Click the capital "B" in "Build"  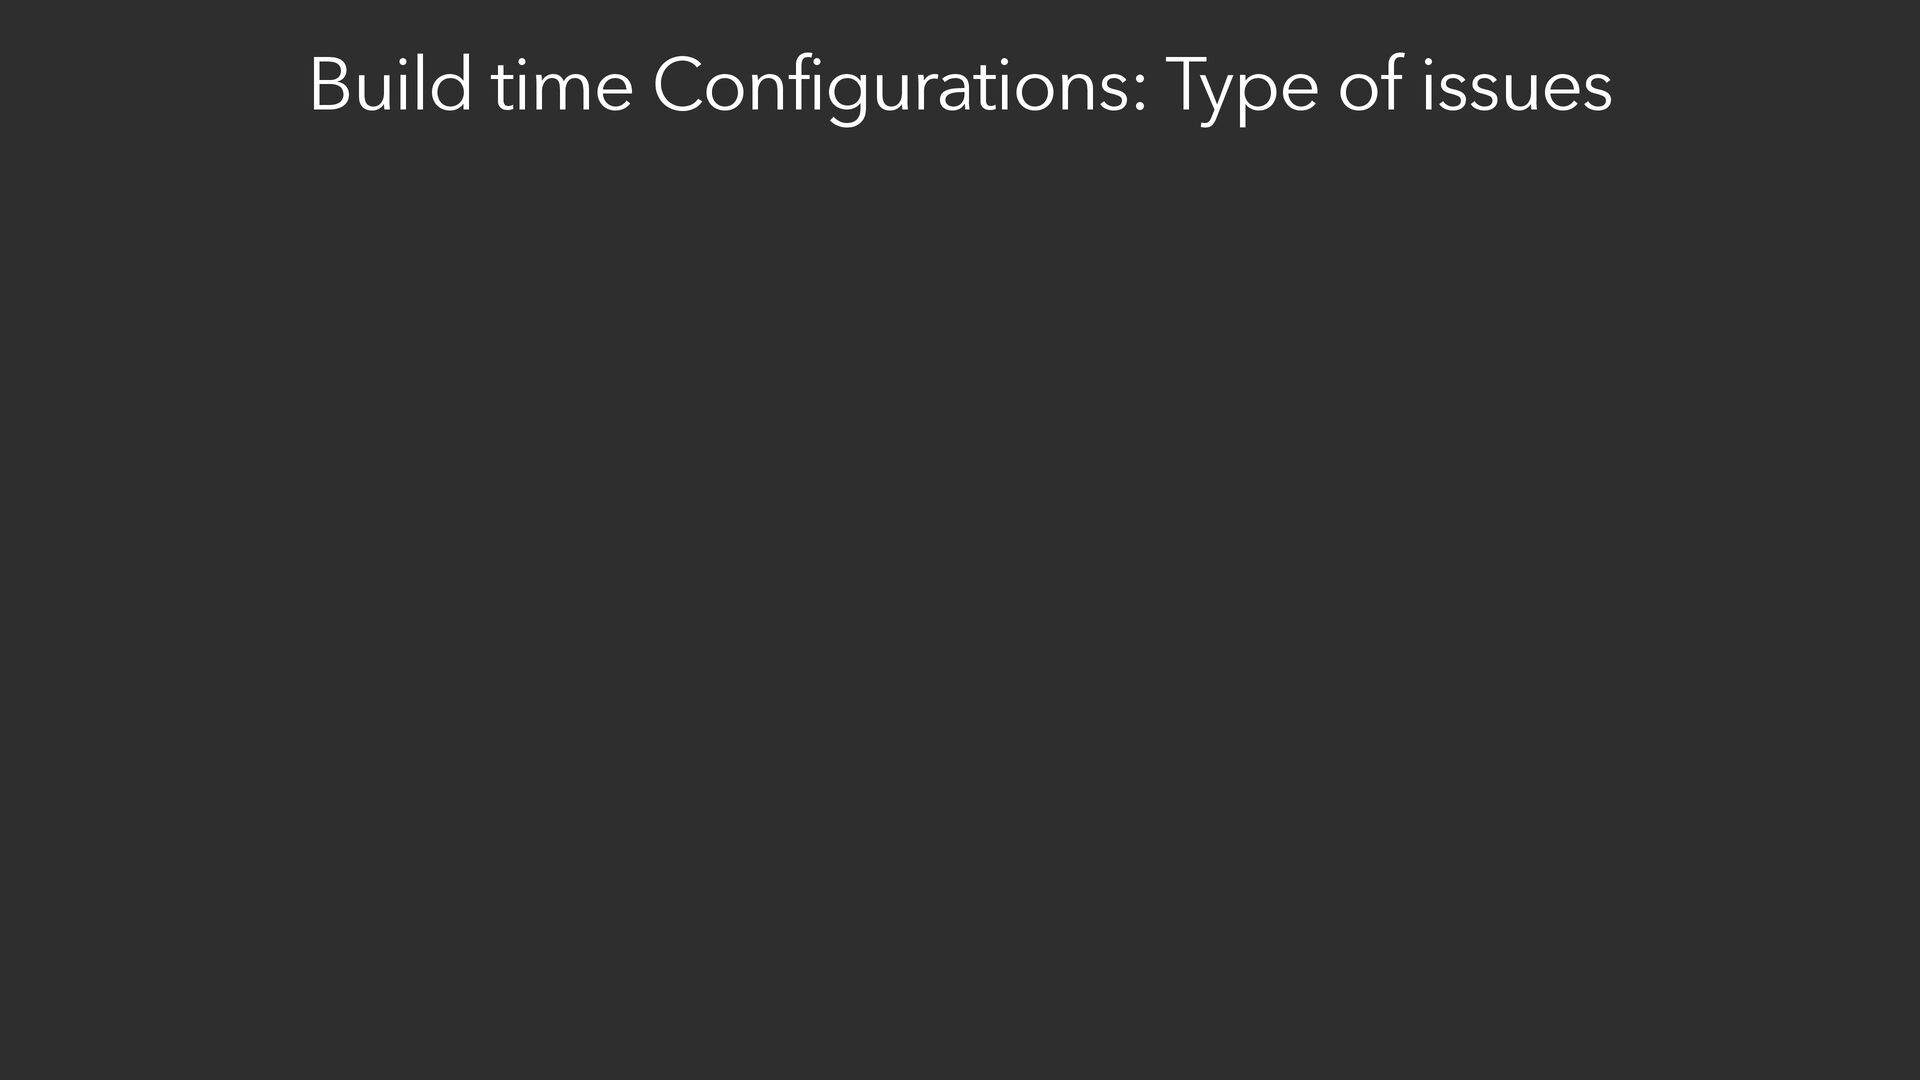(327, 86)
